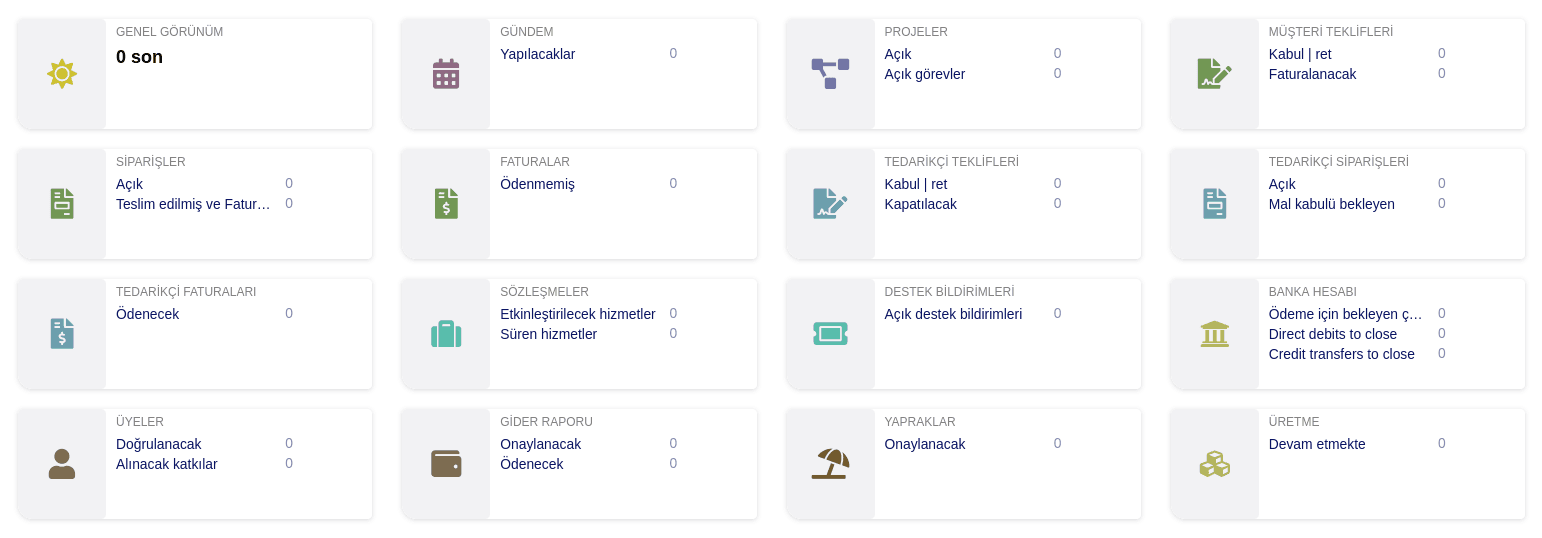The image size is (1542, 538).
Task: Click the beach umbrella icon for Yapraklar
Action: (830, 464)
